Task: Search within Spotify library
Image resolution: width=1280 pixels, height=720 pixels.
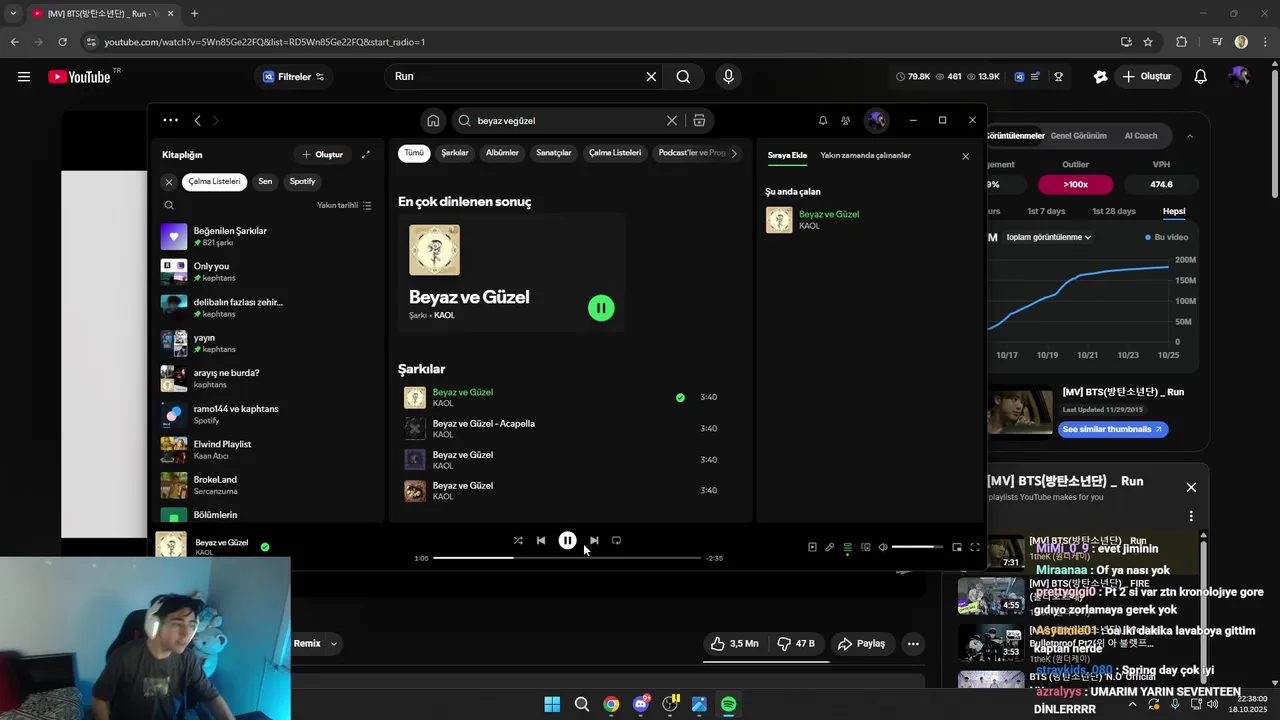Action: pos(169,205)
